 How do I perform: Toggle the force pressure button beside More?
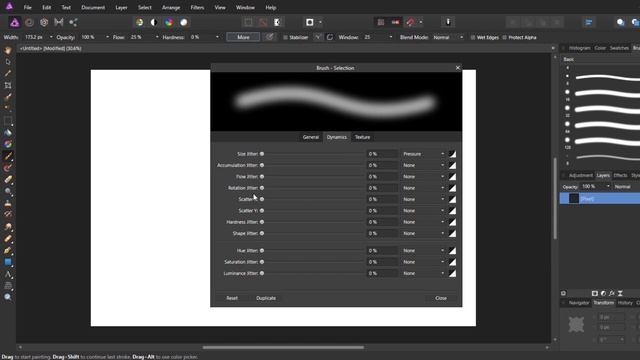[269, 37]
